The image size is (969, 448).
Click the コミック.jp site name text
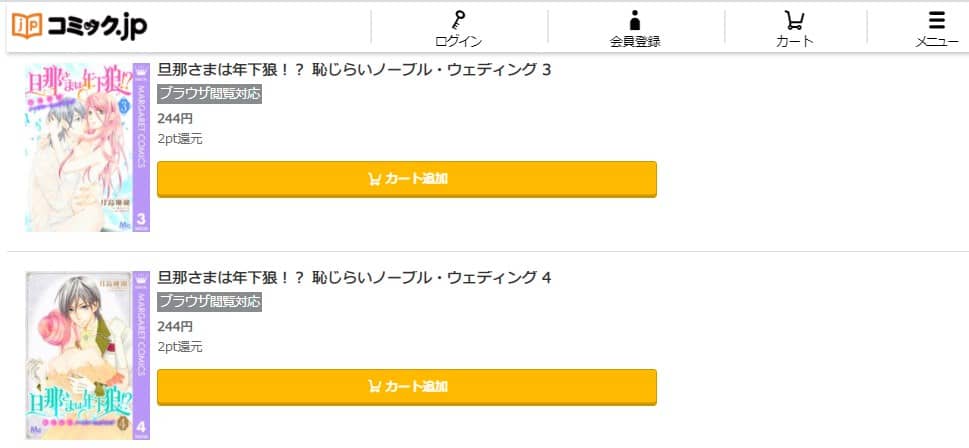click(97, 27)
